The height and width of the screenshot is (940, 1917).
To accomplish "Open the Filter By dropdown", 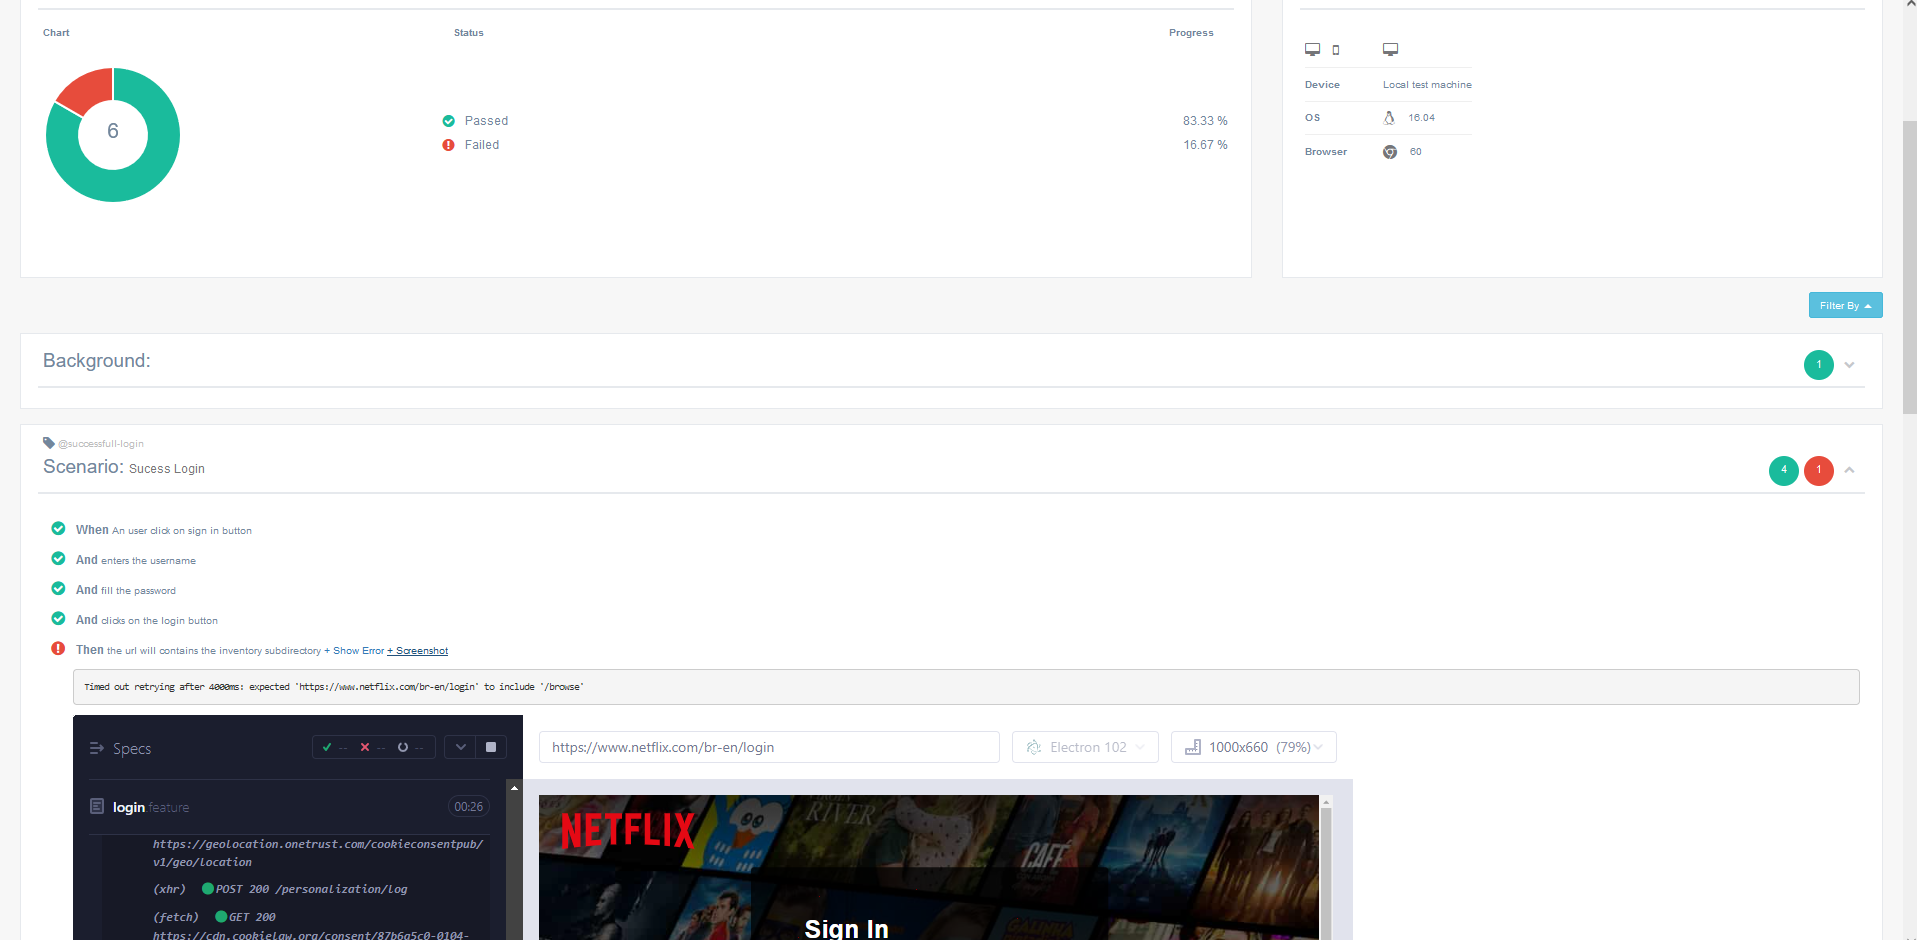I will coord(1844,305).
